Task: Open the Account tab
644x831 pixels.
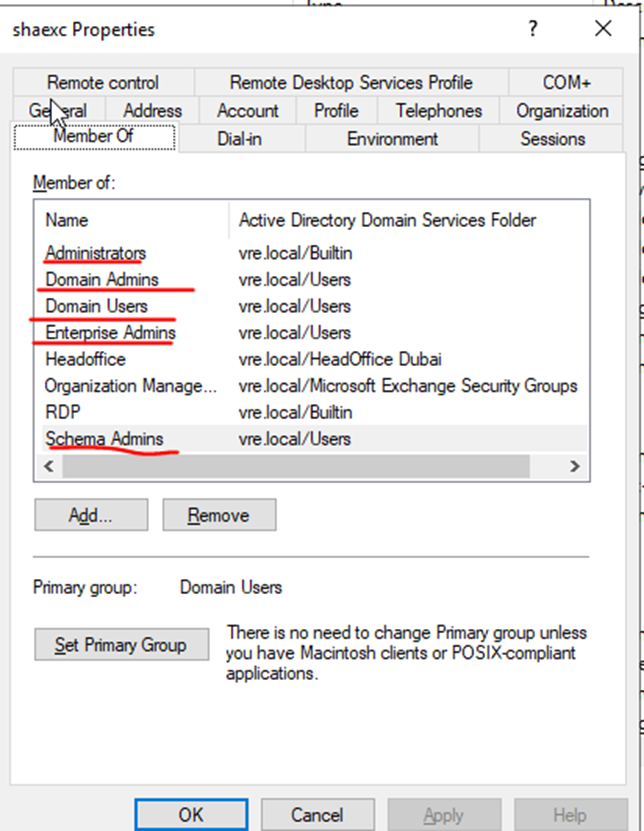Action: (248, 111)
